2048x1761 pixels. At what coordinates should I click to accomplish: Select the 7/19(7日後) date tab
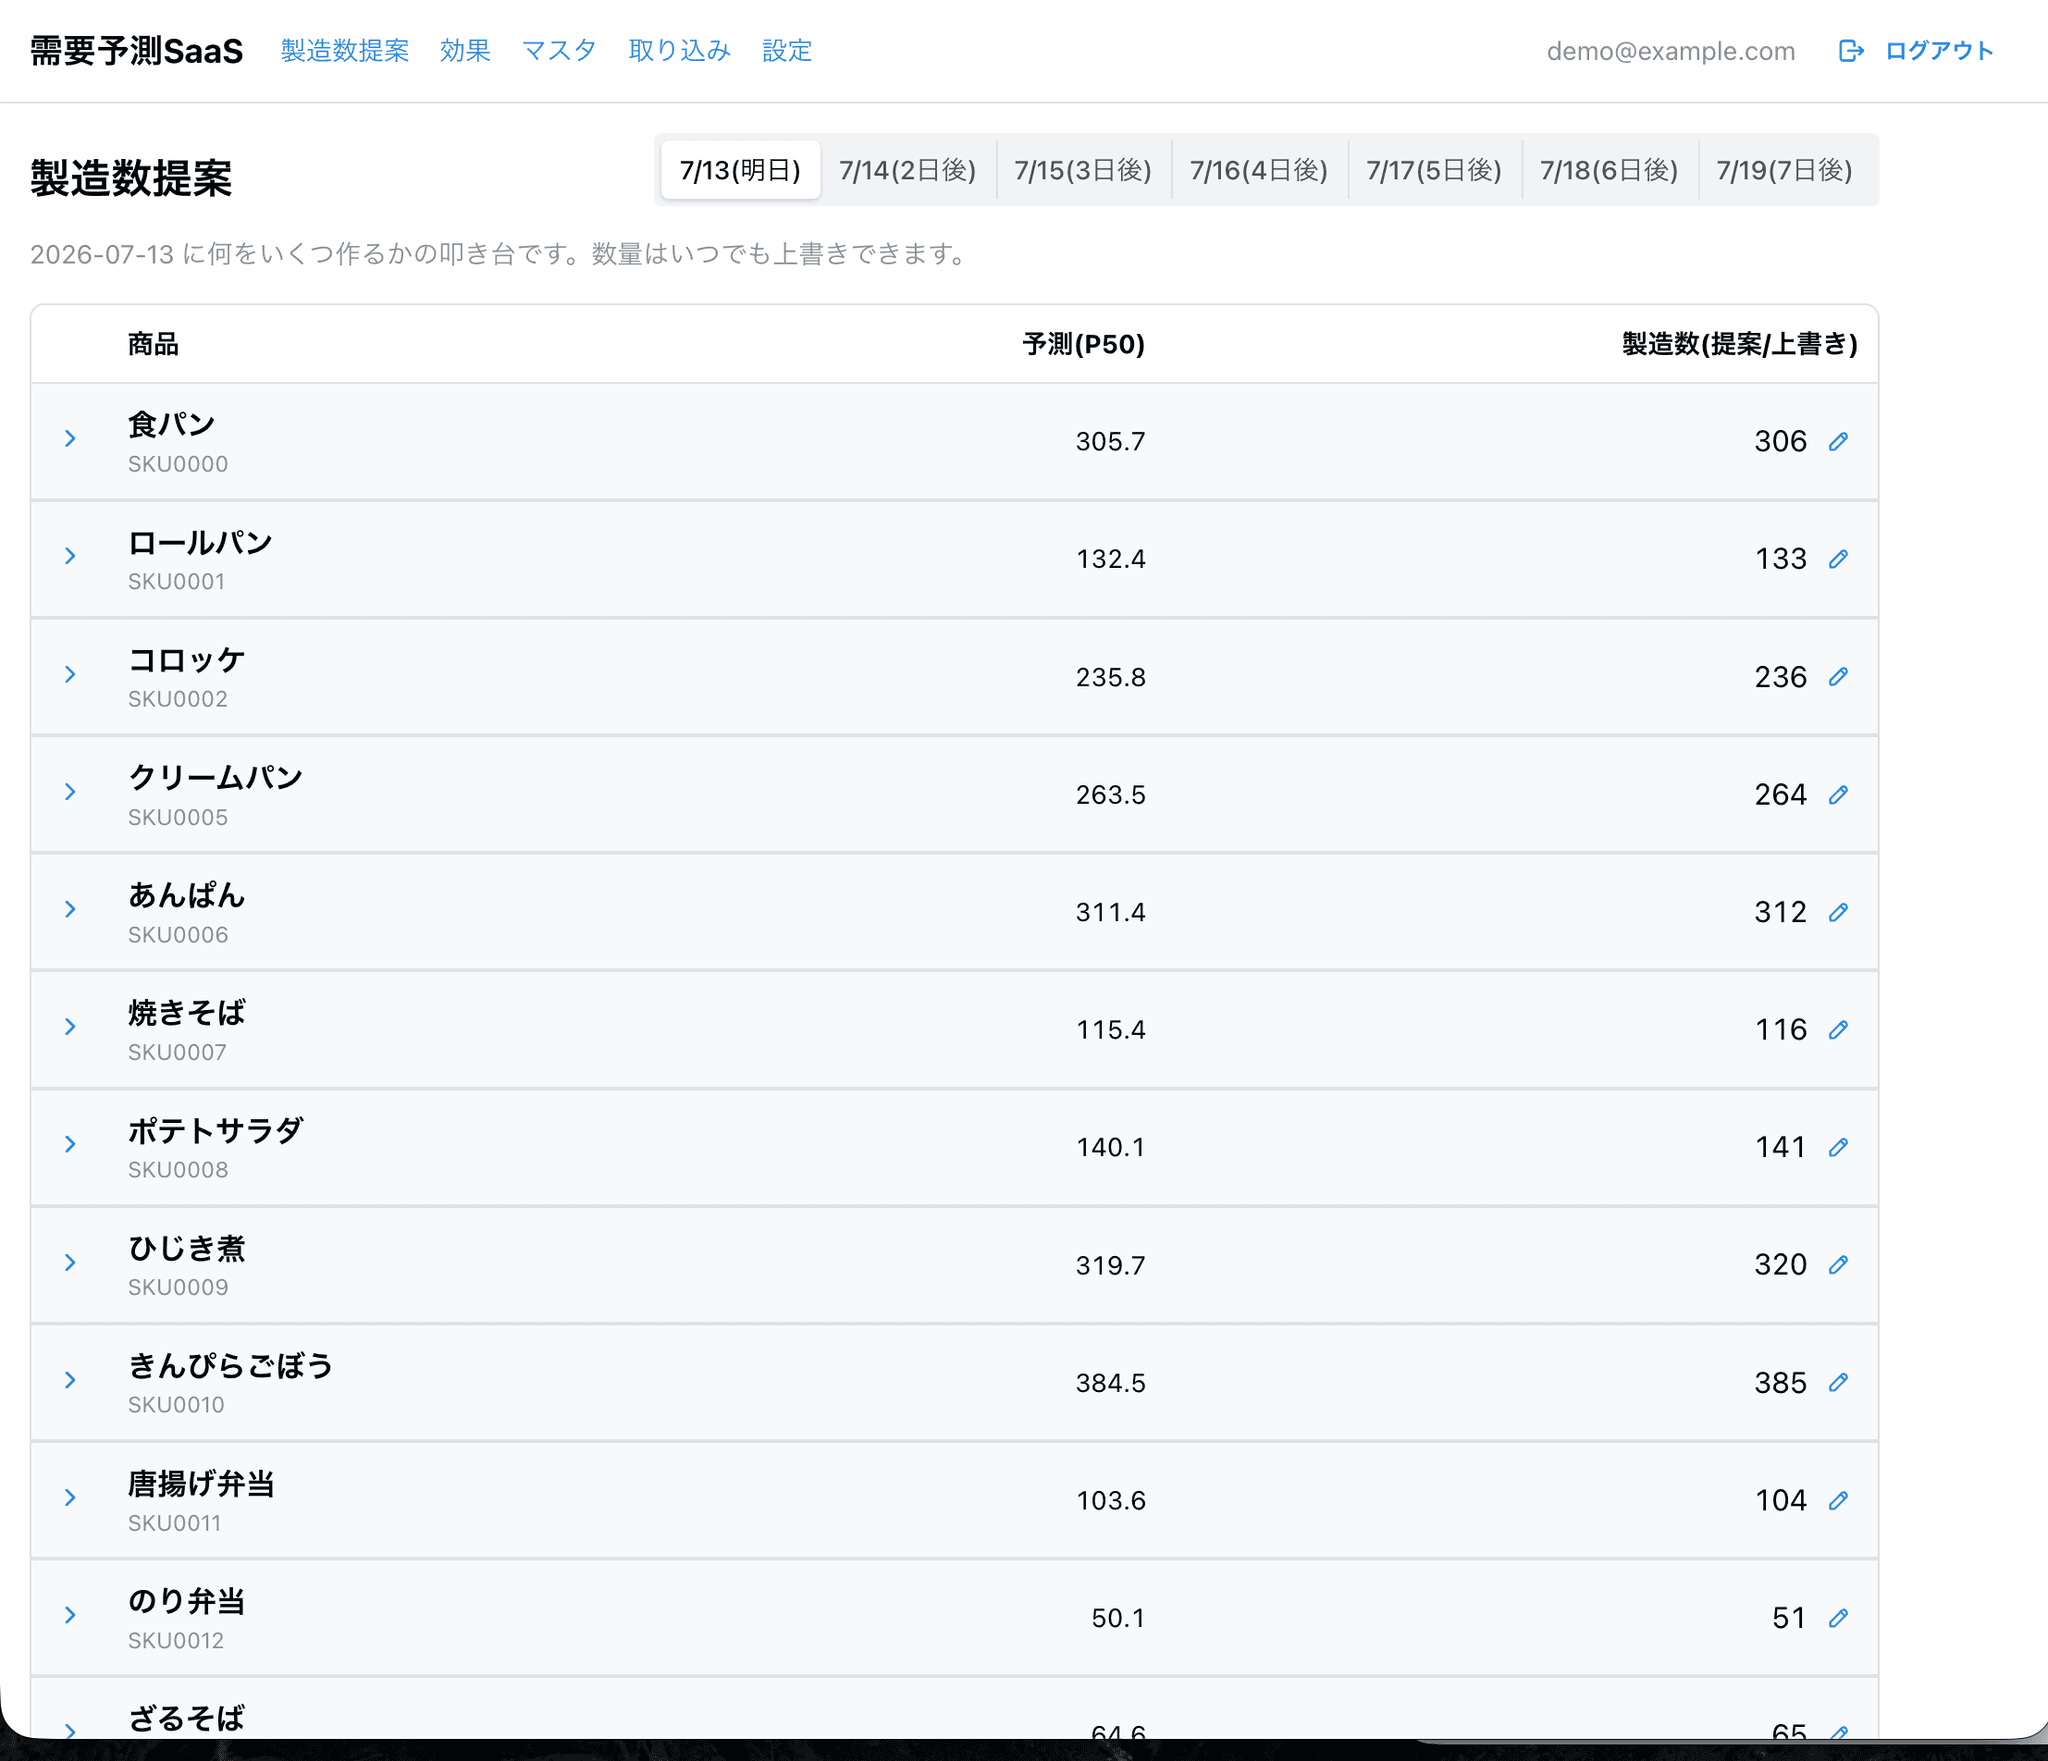point(1784,170)
